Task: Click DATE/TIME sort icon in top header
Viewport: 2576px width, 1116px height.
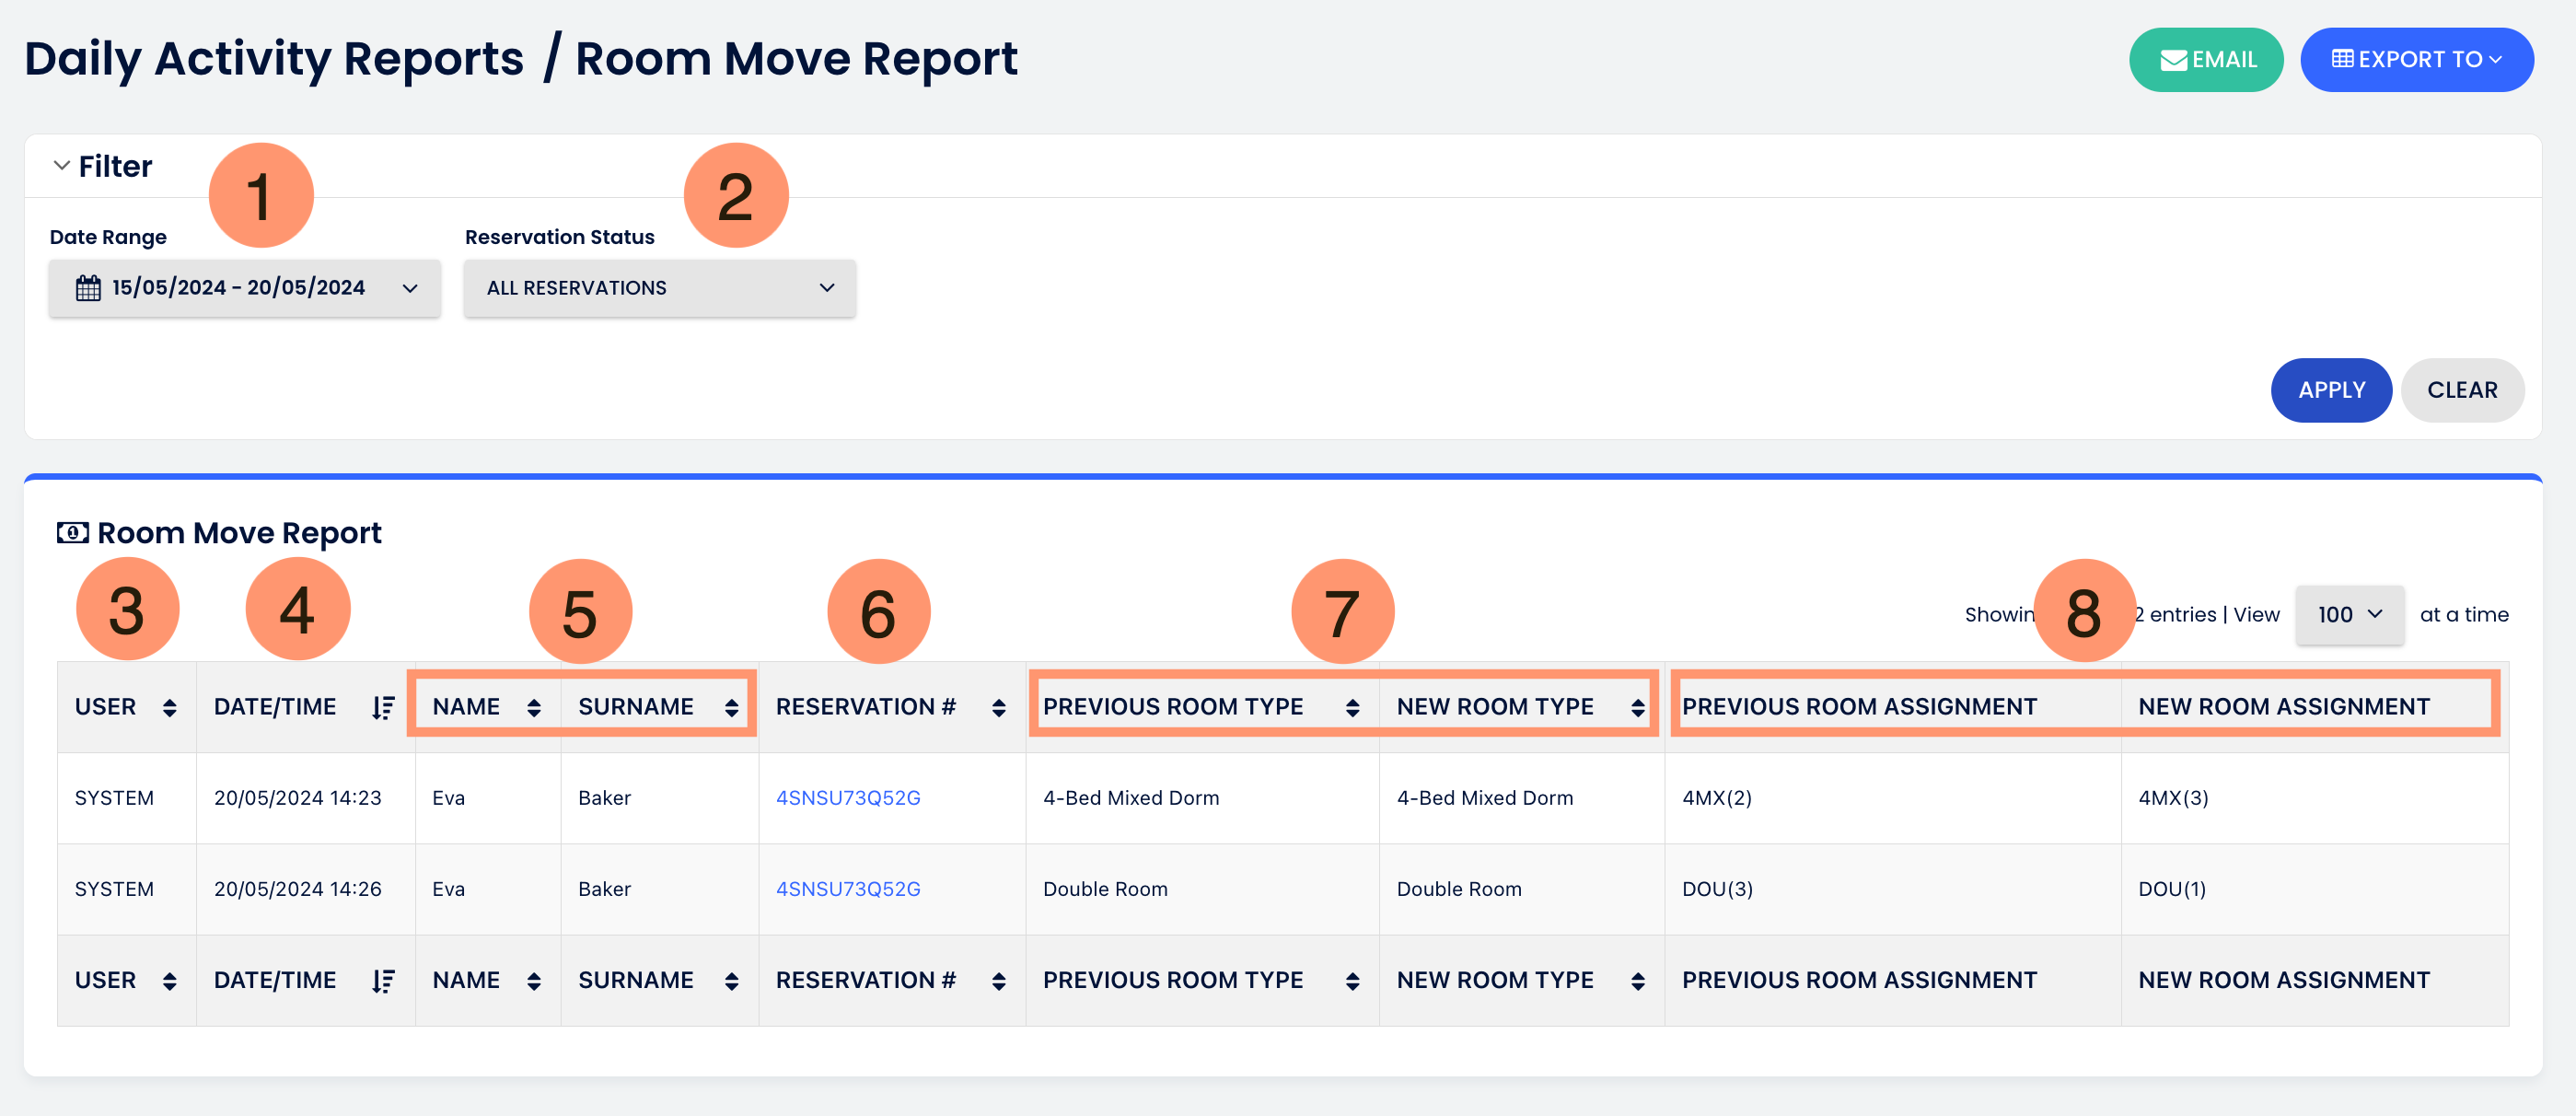Action: pos(383,708)
